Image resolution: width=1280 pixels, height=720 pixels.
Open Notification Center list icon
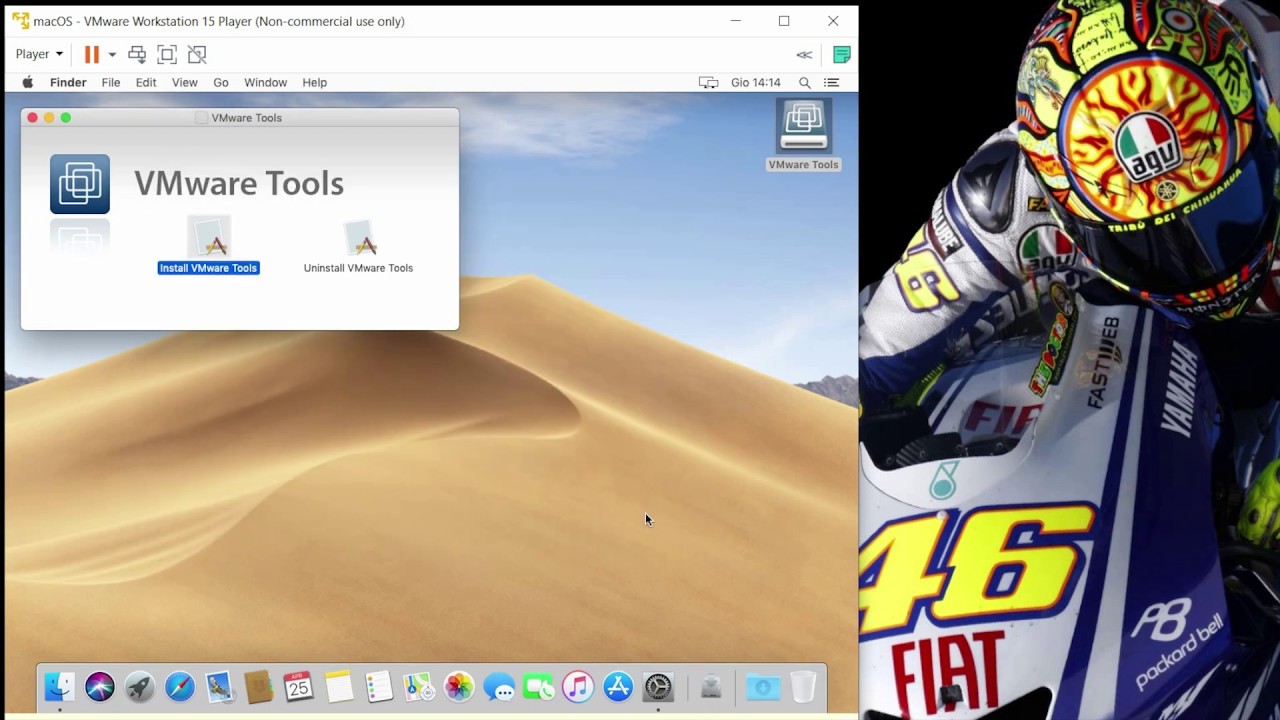point(831,83)
